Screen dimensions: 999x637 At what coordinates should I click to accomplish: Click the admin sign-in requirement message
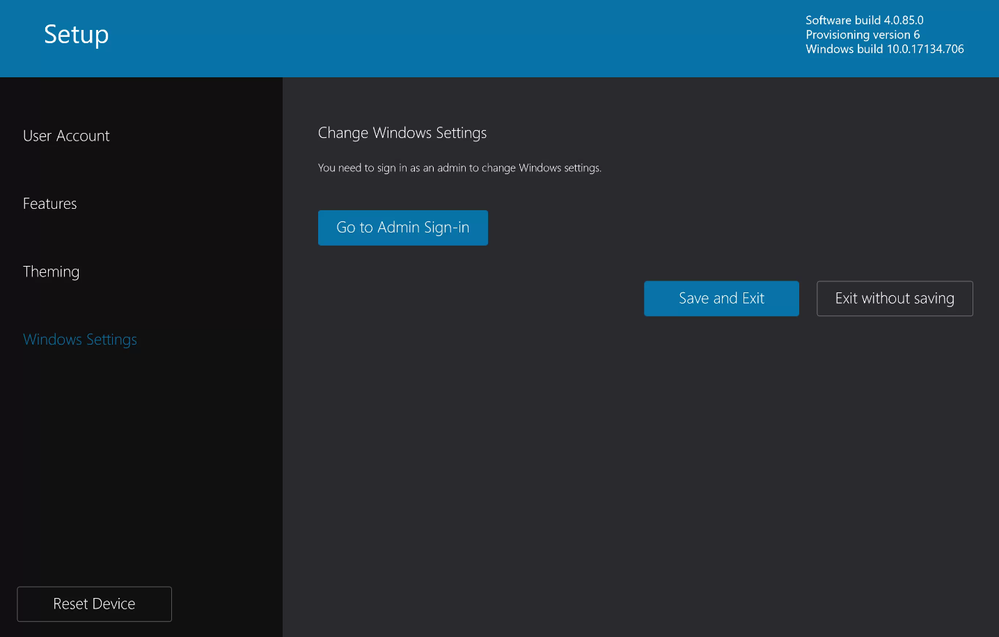(x=459, y=168)
